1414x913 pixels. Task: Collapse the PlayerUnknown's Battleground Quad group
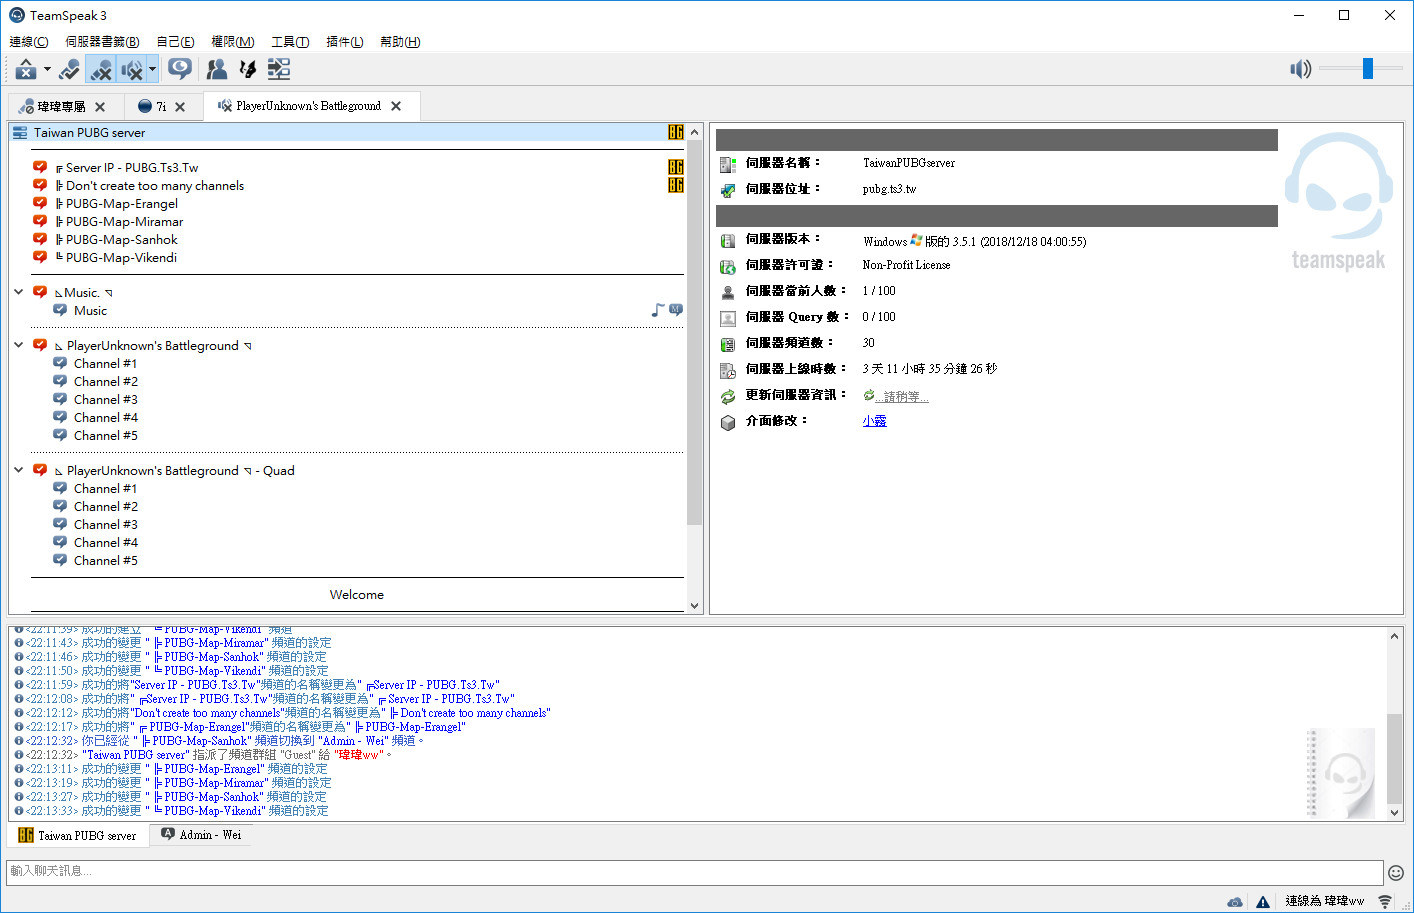(x=18, y=470)
